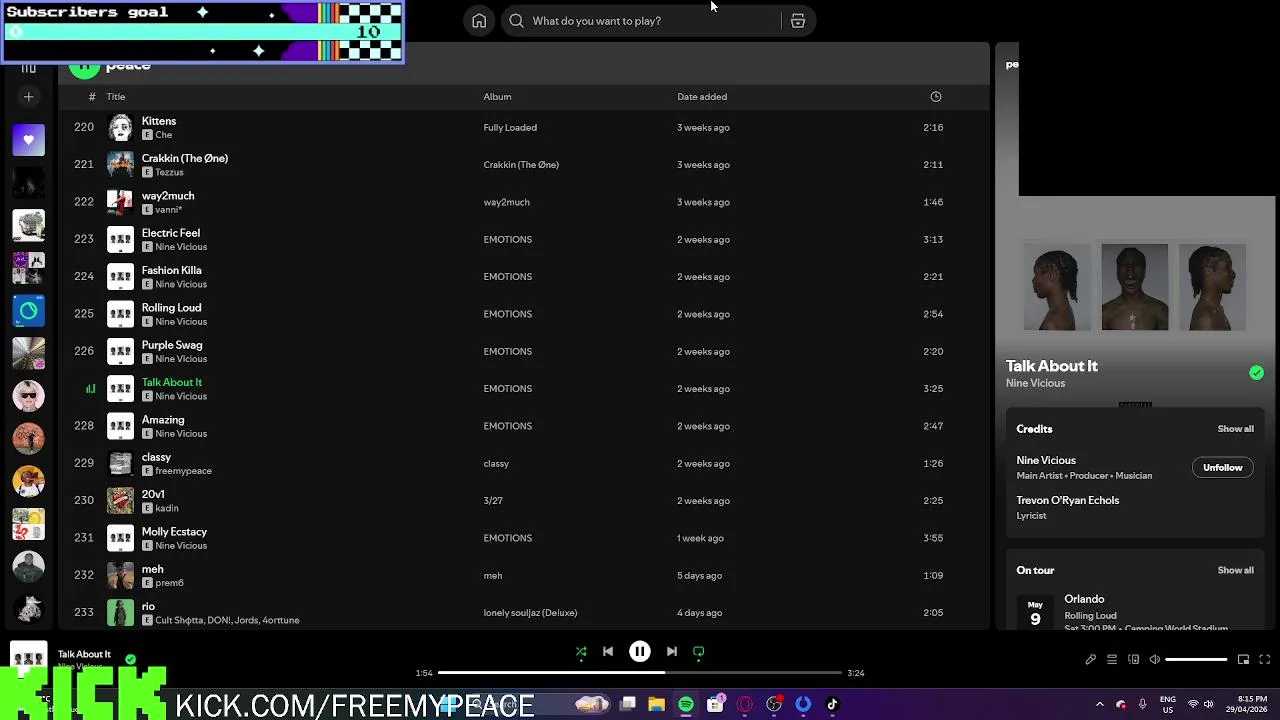Open the mini player icon

point(1243,659)
